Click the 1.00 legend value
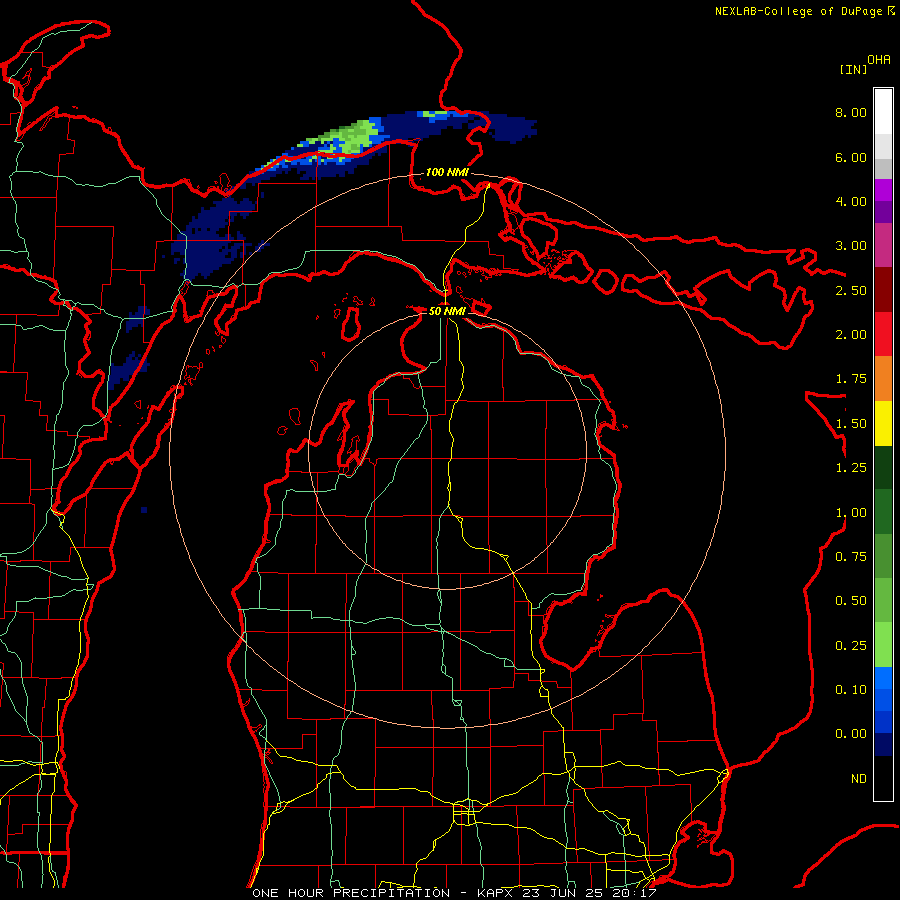Screen dimensions: 900x900 (x=851, y=513)
